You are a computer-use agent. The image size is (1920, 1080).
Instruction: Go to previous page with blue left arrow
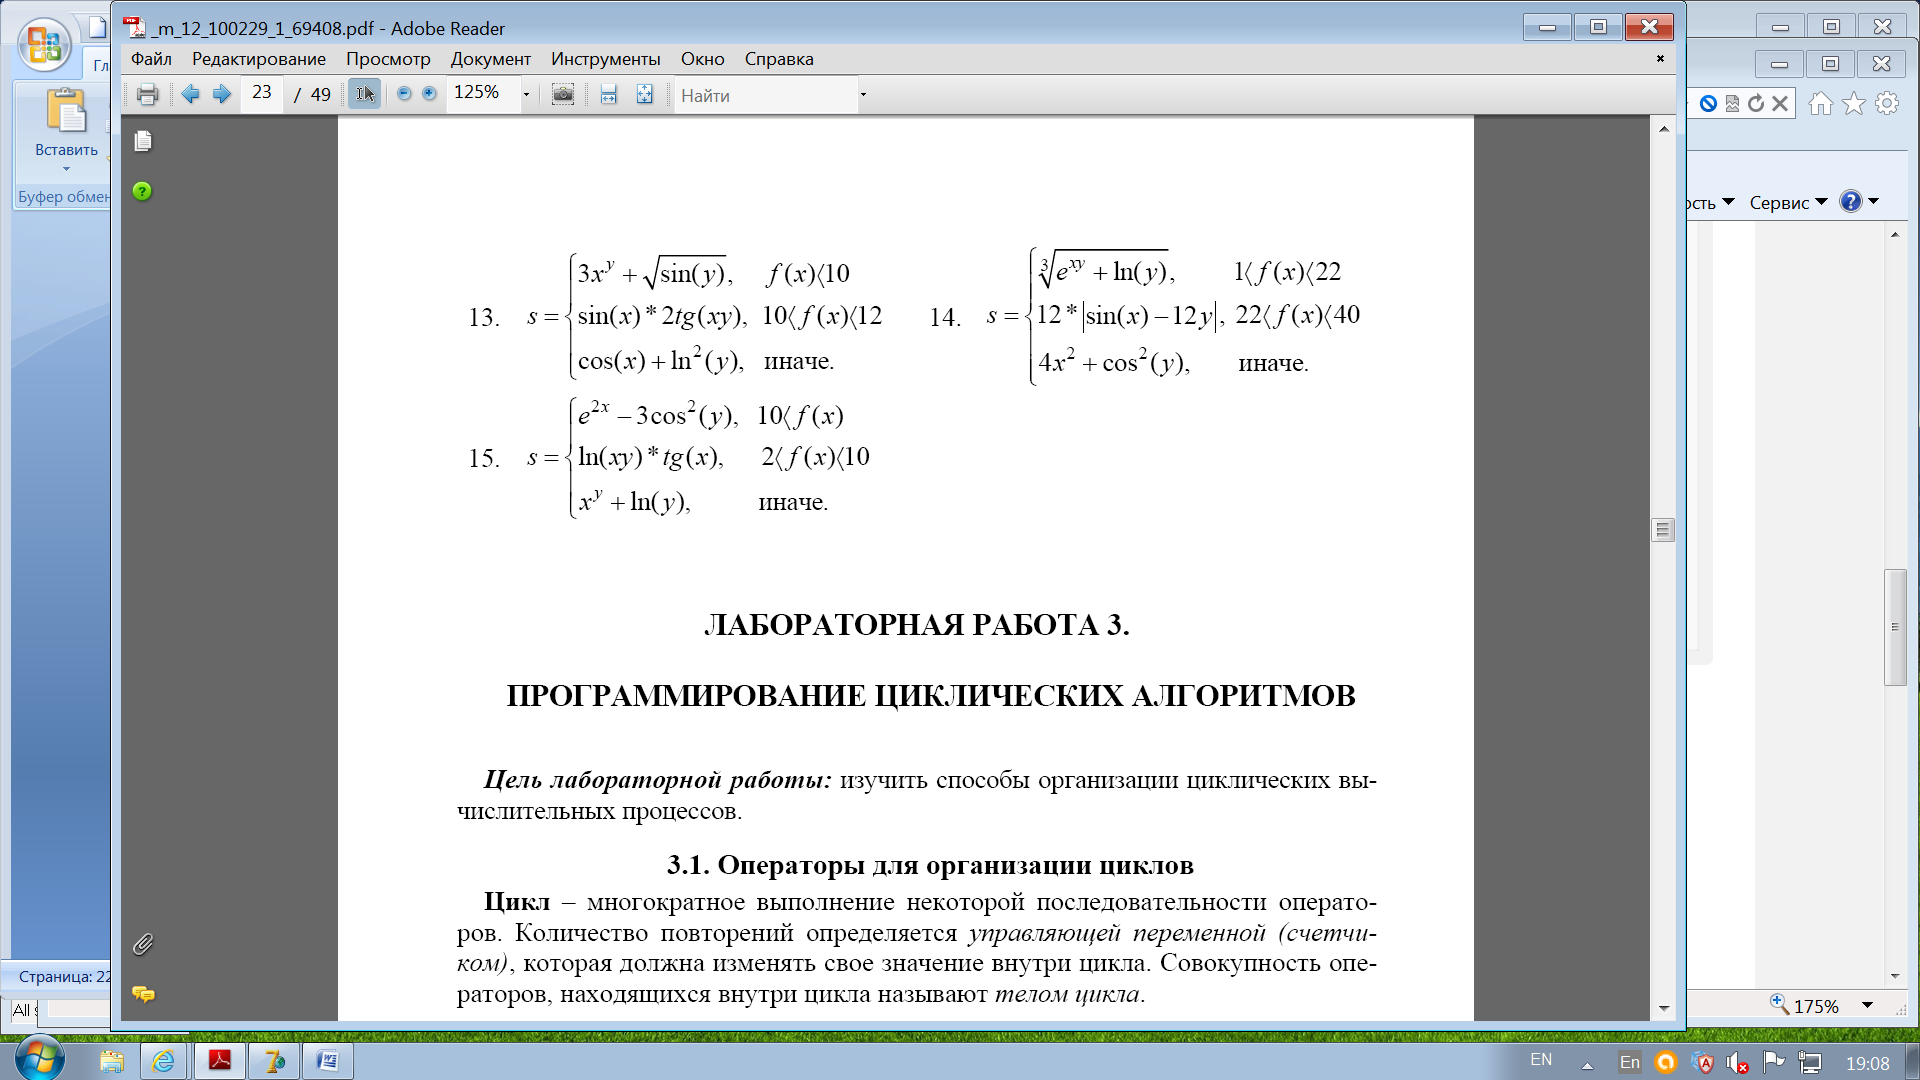(x=190, y=94)
